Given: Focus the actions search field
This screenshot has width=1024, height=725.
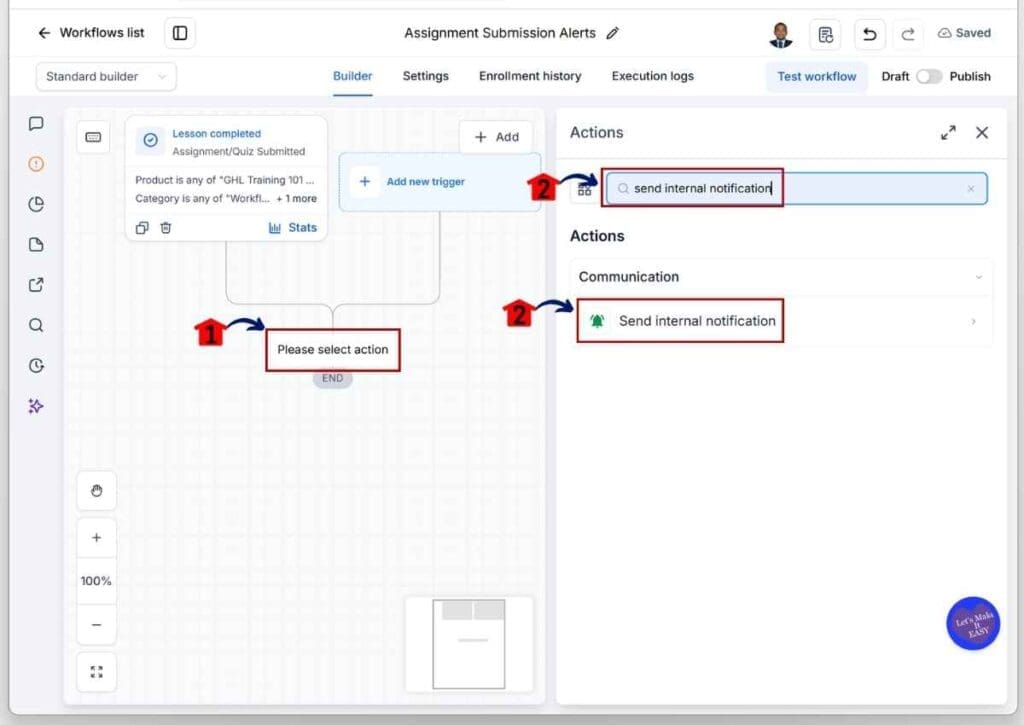Looking at the screenshot, I should click(797, 189).
